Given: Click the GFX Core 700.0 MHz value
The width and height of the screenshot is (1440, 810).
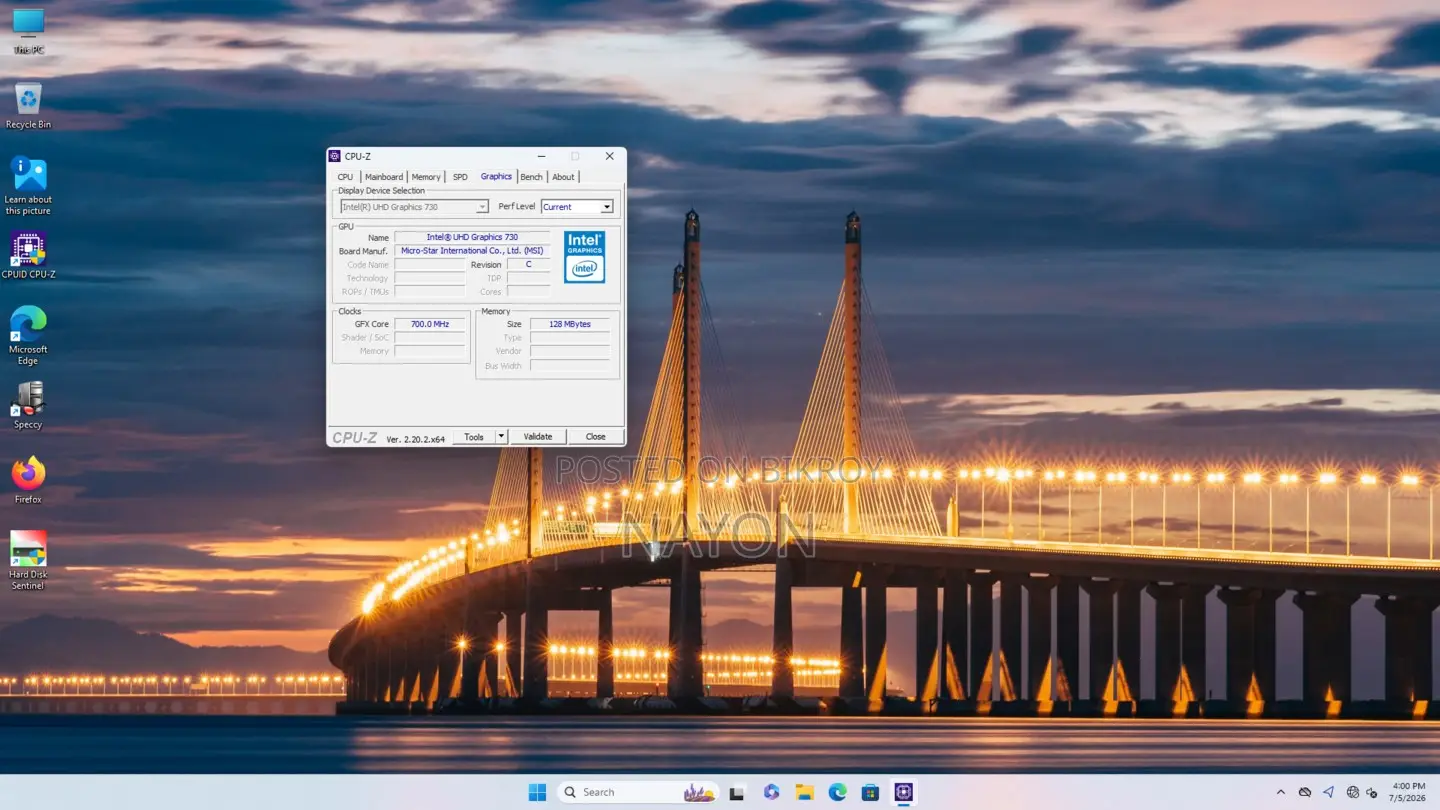Looking at the screenshot, I should [430, 324].
